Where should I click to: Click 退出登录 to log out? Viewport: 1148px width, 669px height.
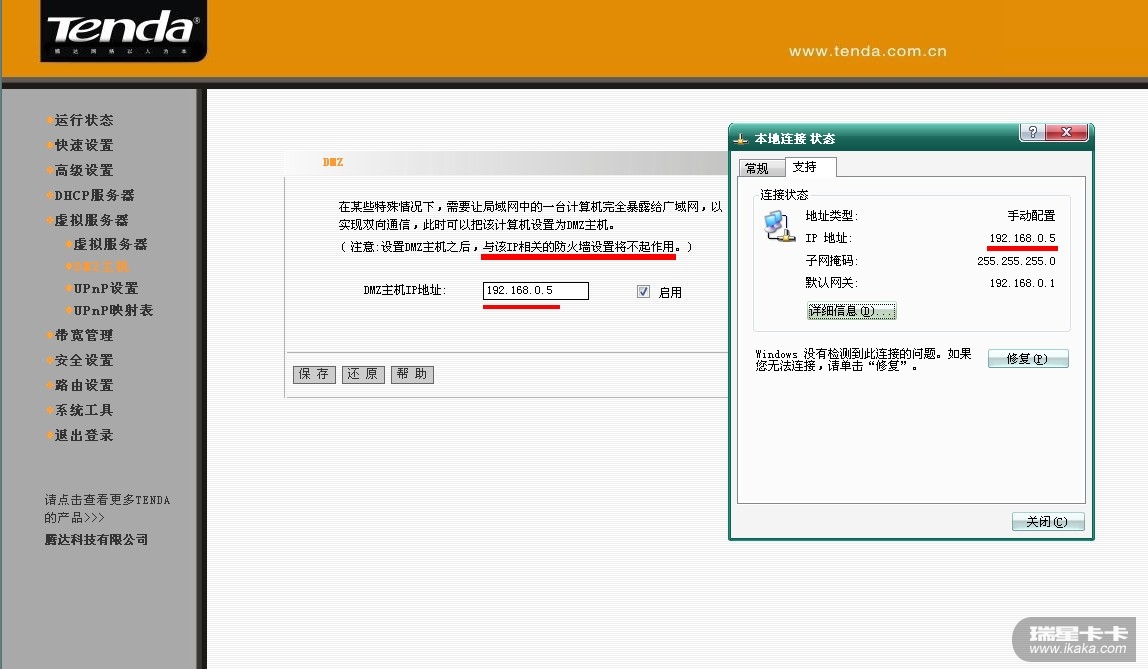coord(83,435)
